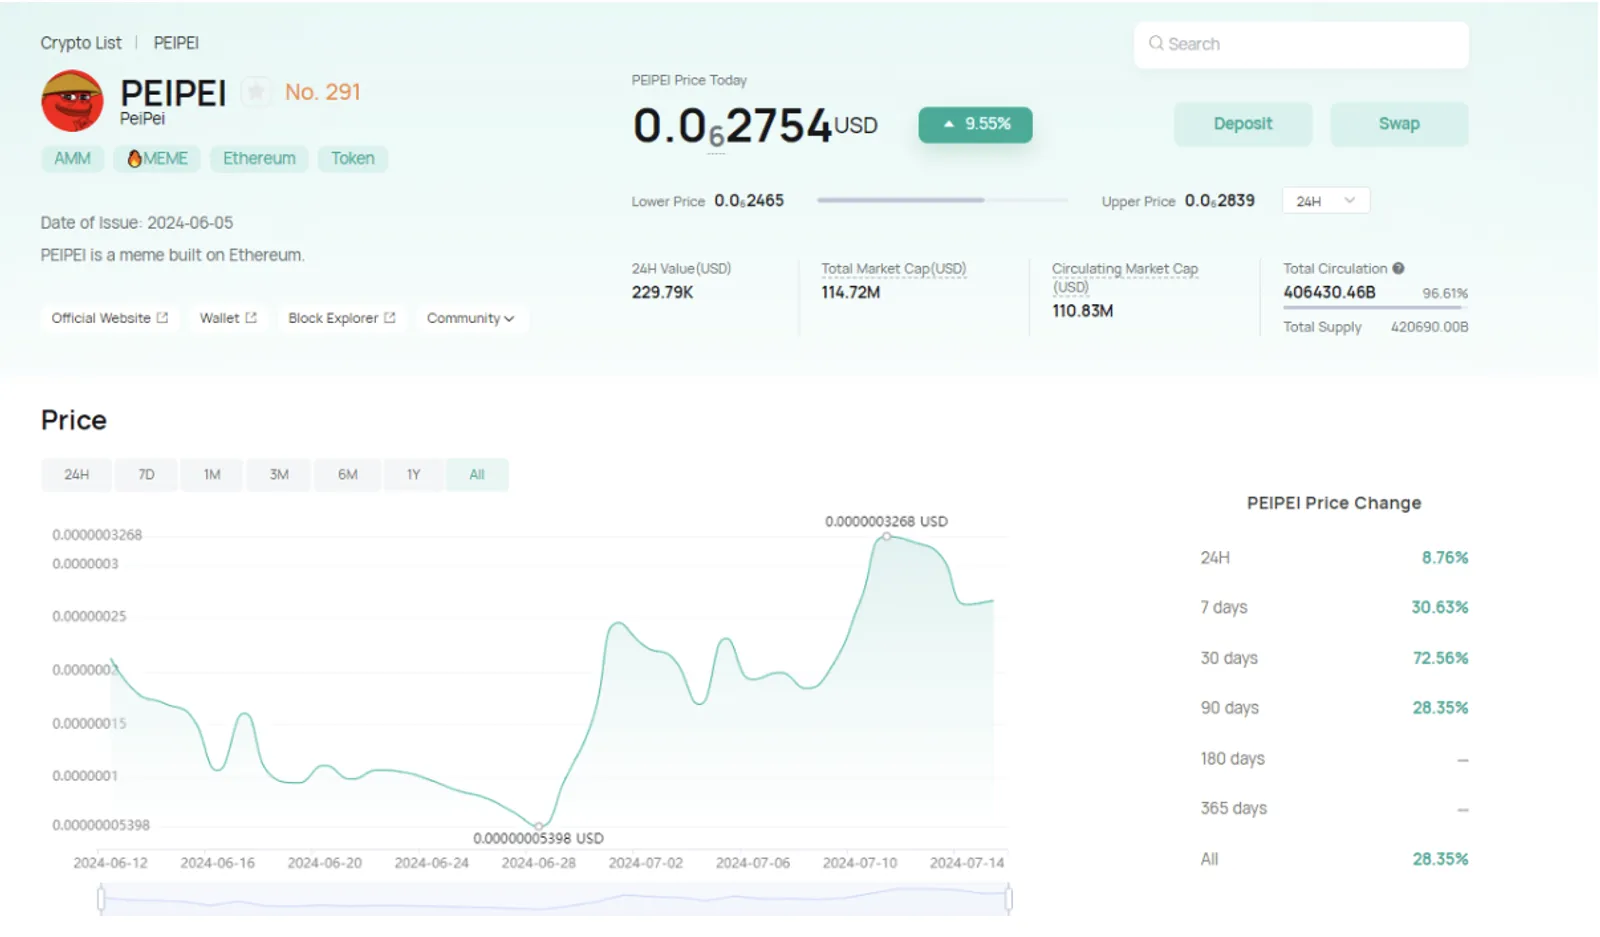Click the 90 days value 28.35%

coord(1440,707)
